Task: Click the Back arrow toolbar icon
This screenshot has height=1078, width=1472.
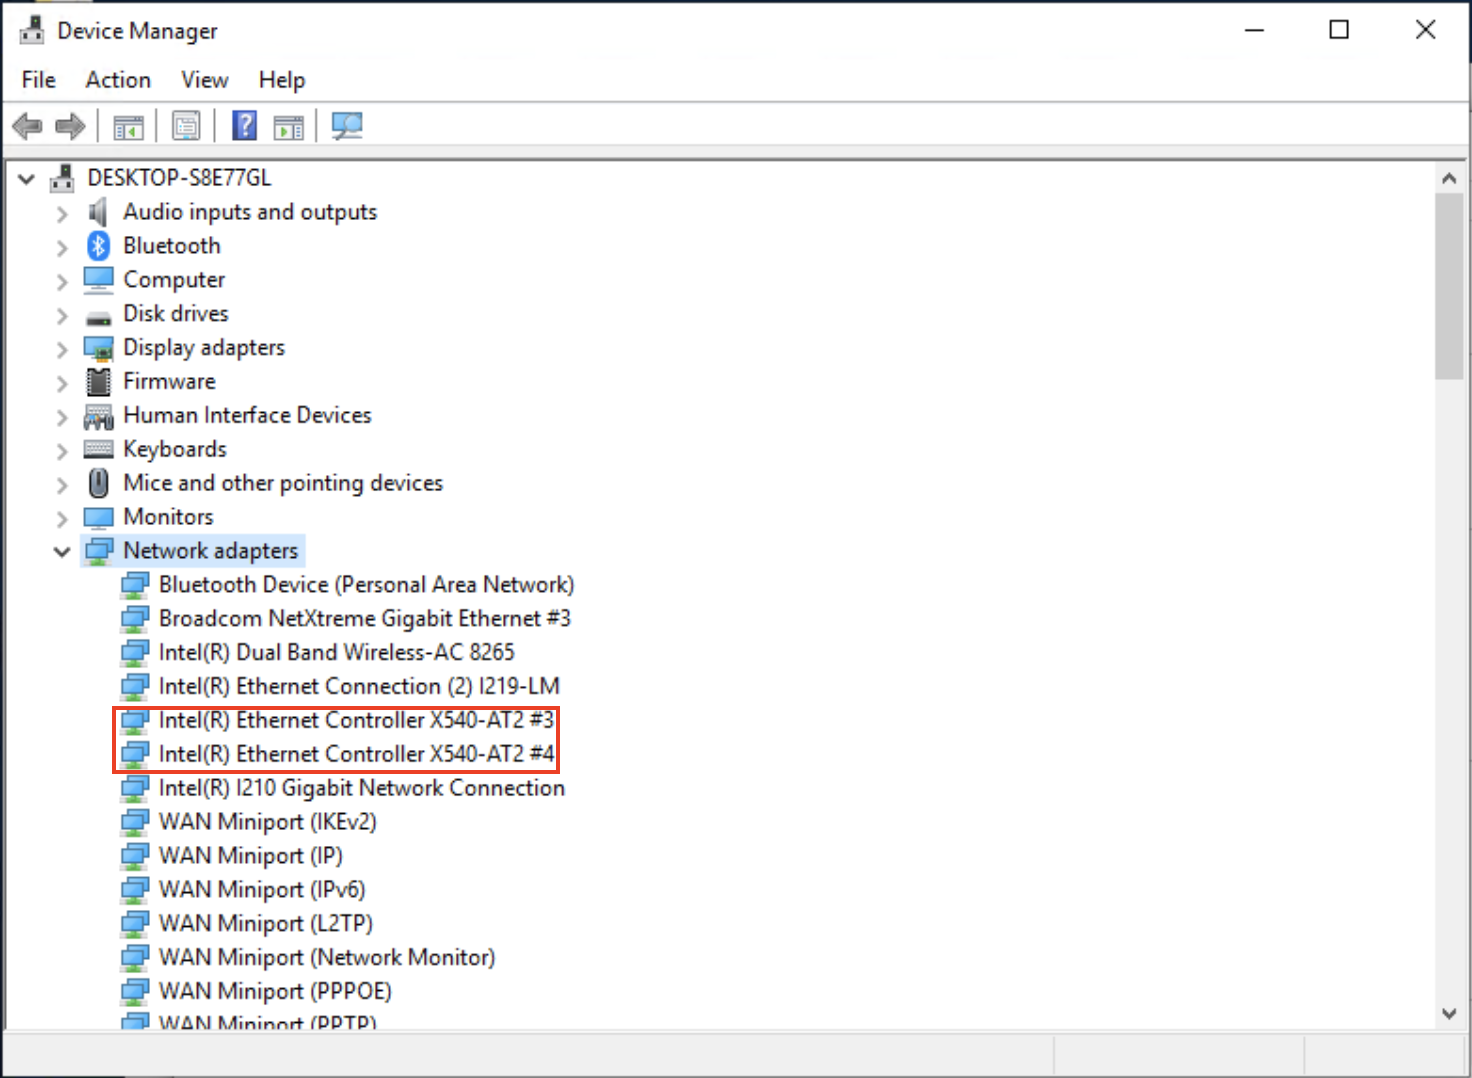Action: pyautogui.click(x=27, y=127)
